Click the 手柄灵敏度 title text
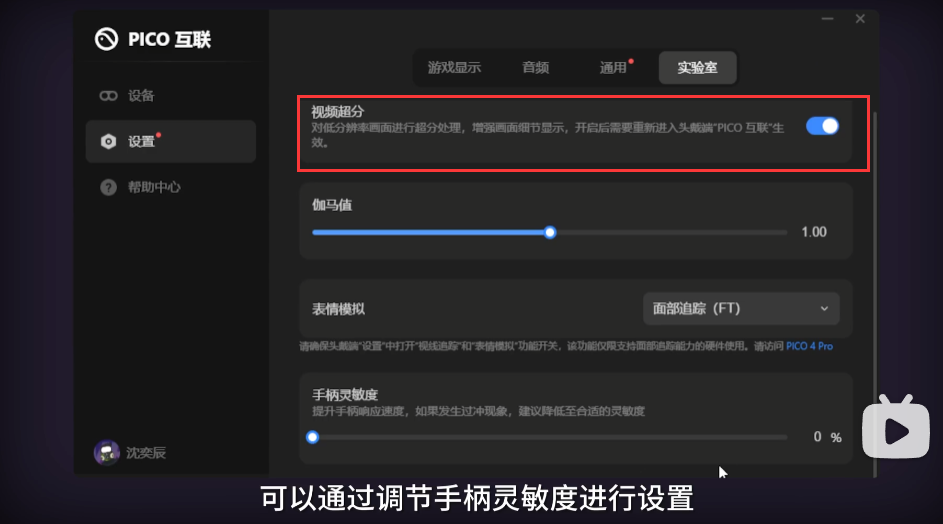 [345, 395]
